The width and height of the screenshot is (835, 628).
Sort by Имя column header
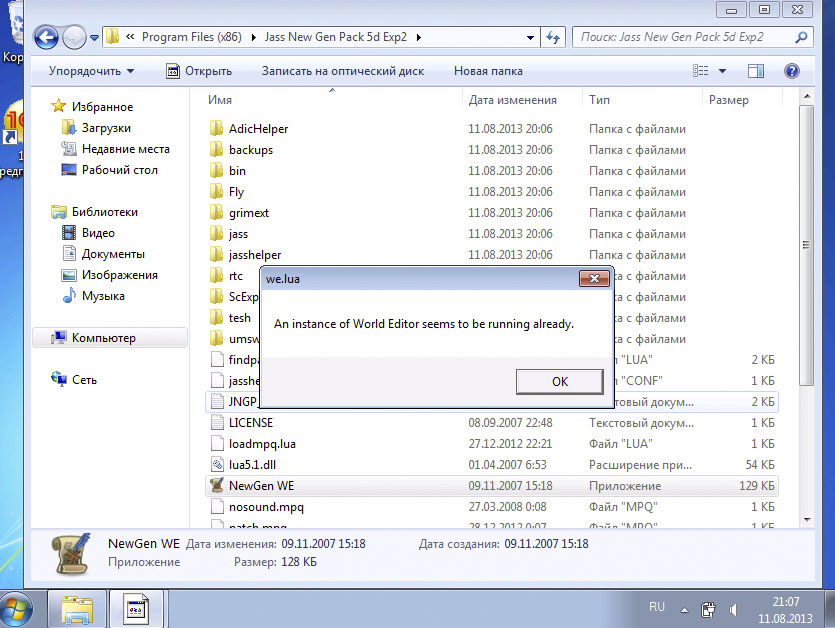[x=219, y=100]
